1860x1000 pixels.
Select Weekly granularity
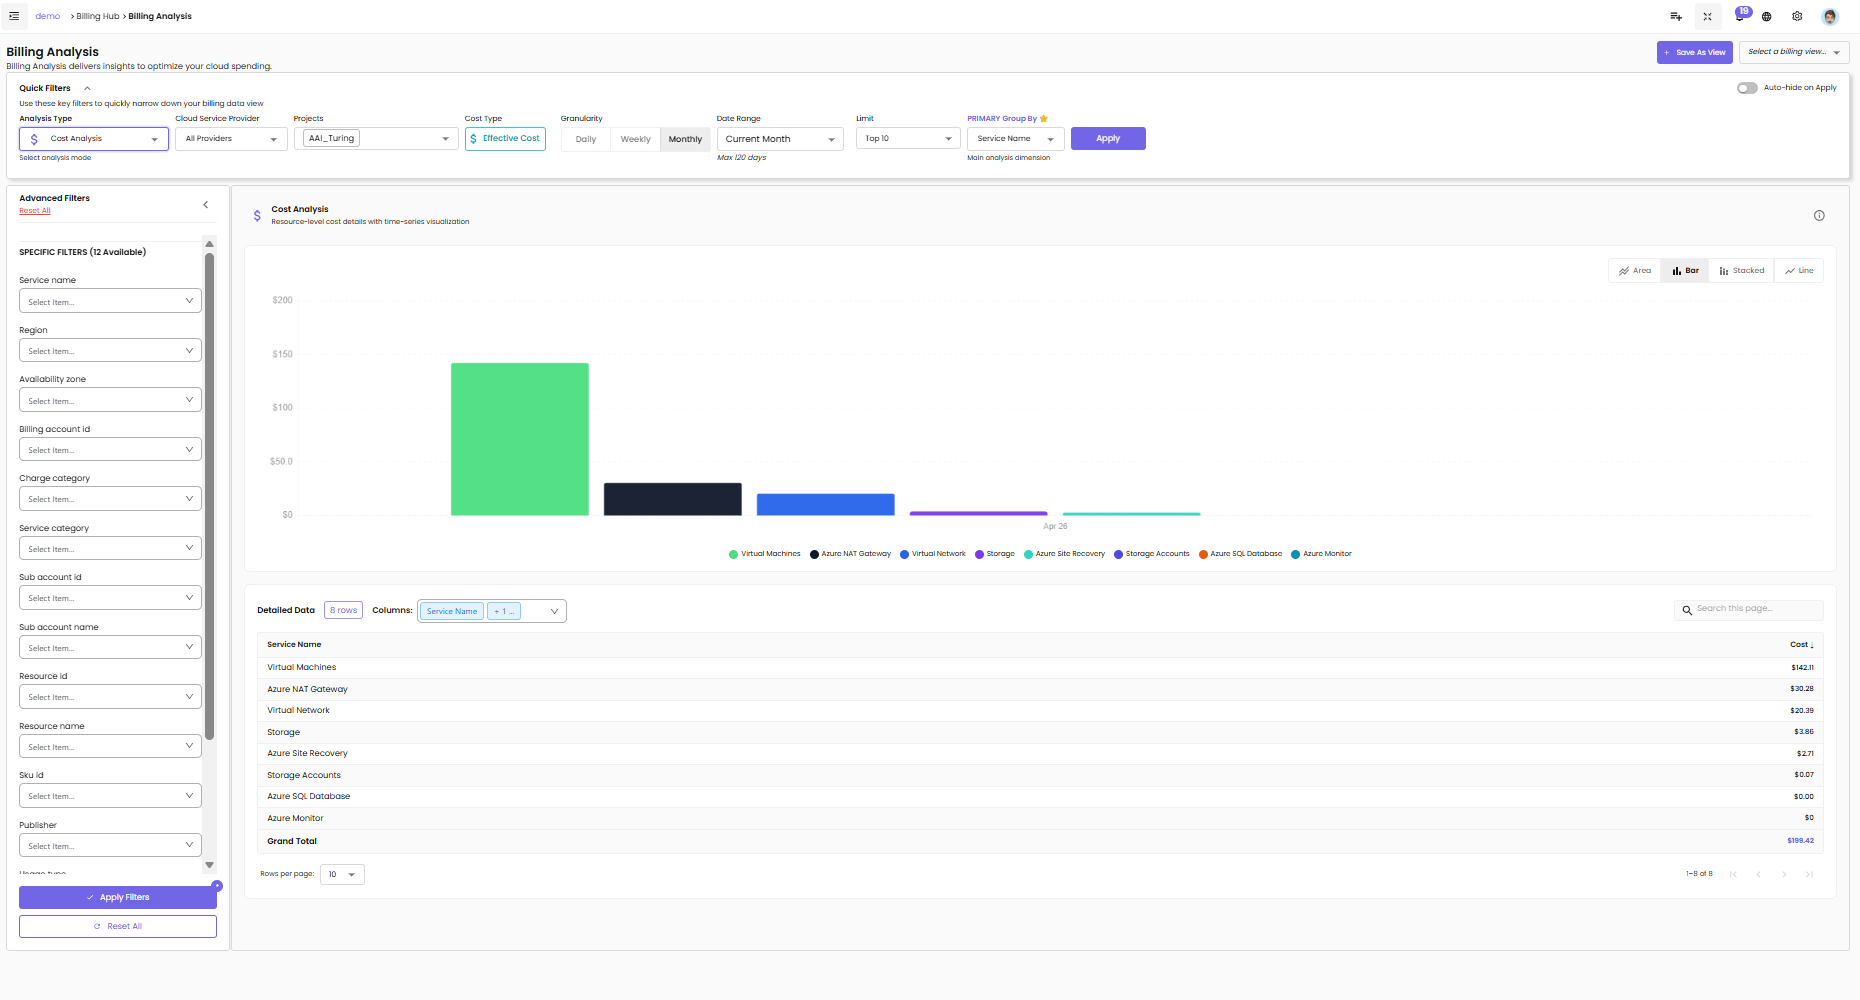pyautogui.click(x=635, y=139)
